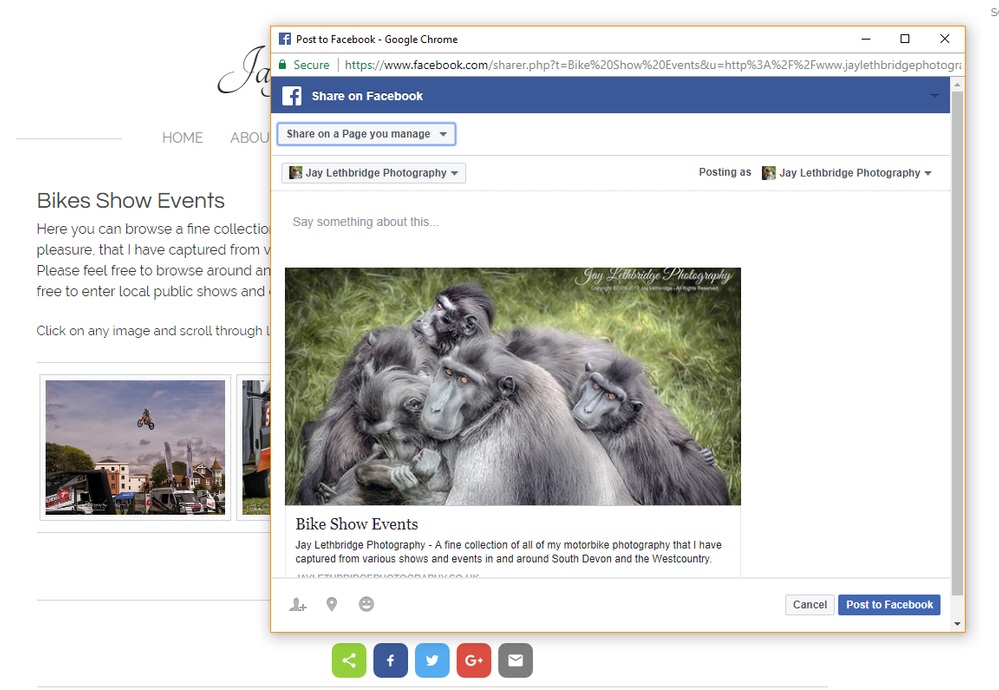Image resolution: width=999 pixels, height=690 pixels.
Task: Click the Facebook share icon below the gallery
Action: coord(390,660)
